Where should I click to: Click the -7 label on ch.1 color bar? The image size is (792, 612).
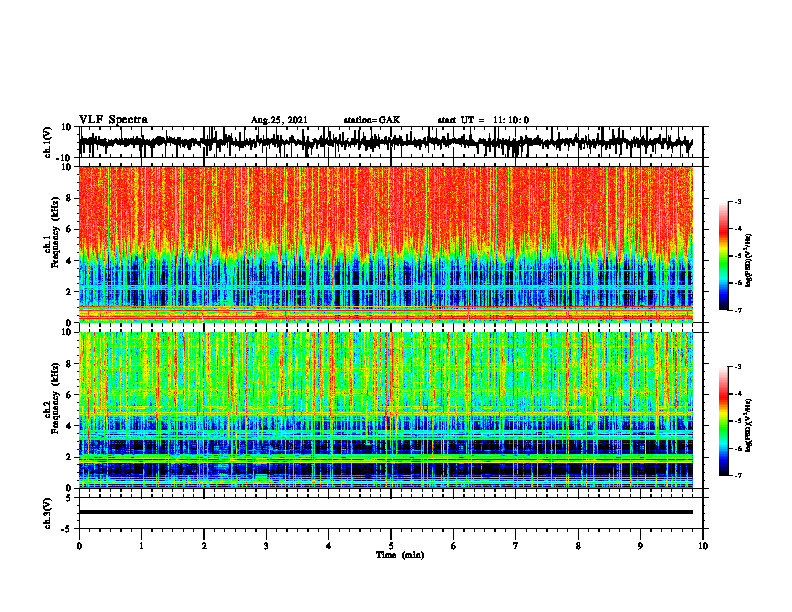coord(738,310)
